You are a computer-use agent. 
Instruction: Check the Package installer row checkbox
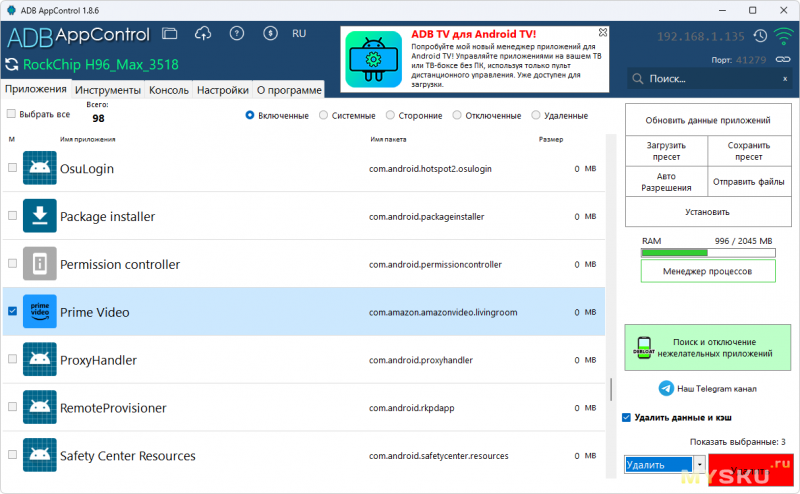coord(13,215)
